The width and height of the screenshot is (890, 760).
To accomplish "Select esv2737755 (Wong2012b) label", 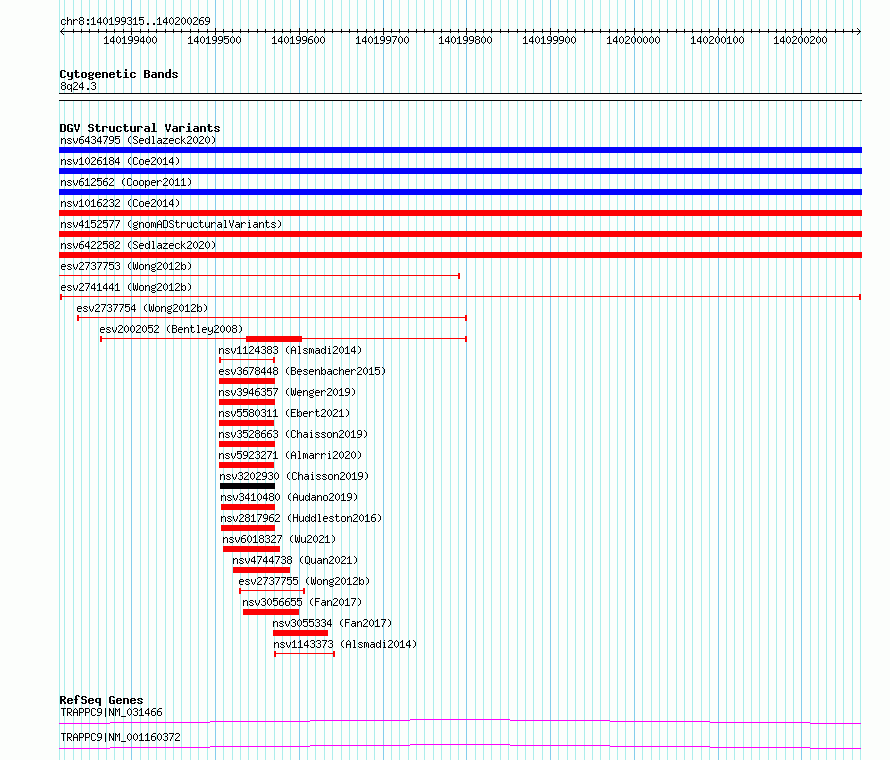I will point(304,581).
